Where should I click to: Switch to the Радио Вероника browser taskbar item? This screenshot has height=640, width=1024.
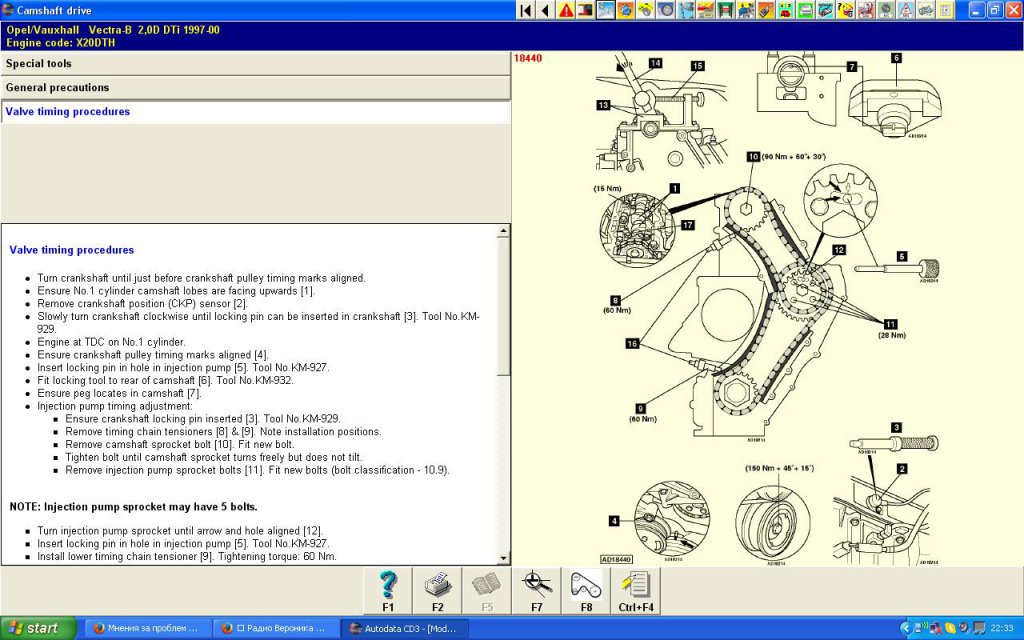273,628
